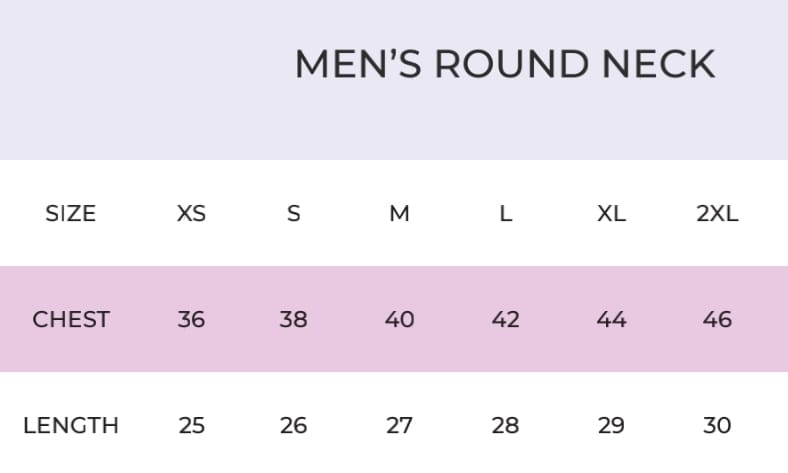Click the MEN'S ROUND NECK title

(504, 64)
